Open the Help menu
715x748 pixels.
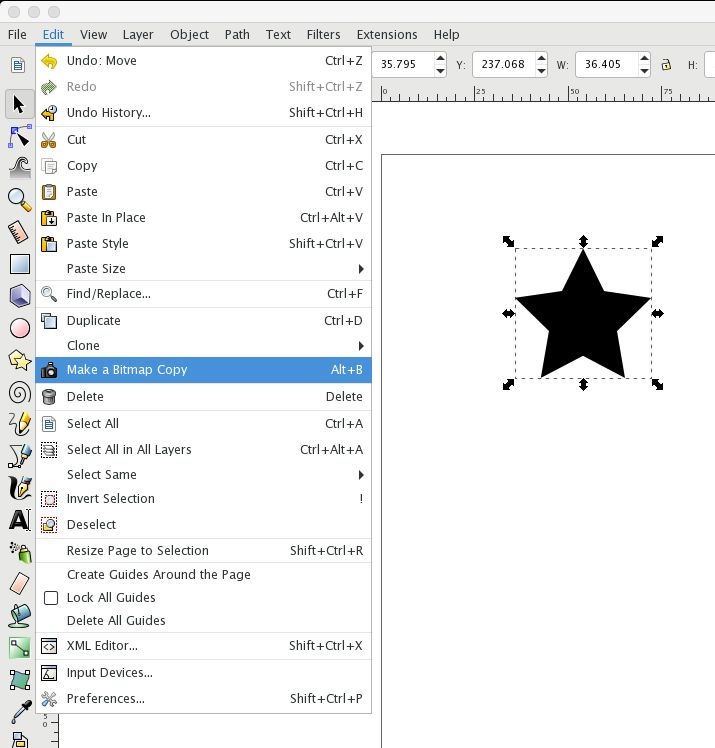[x=446, y=34]
